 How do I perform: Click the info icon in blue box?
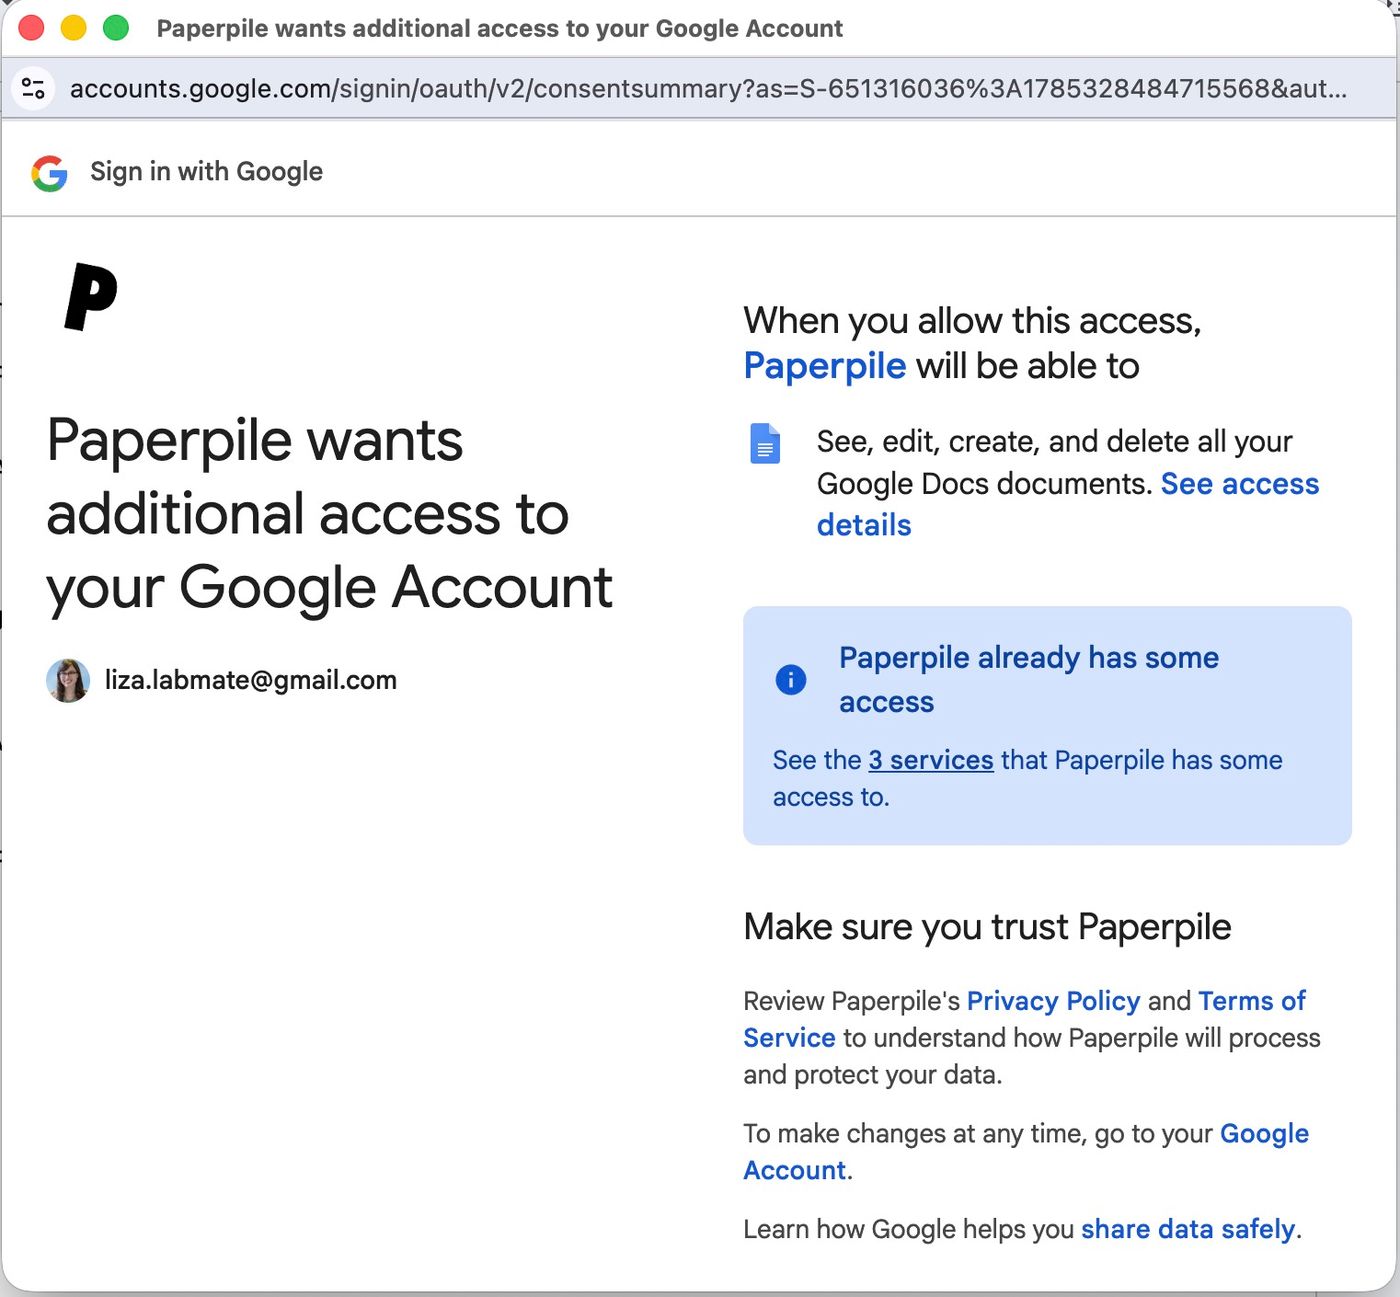[791, 680]
